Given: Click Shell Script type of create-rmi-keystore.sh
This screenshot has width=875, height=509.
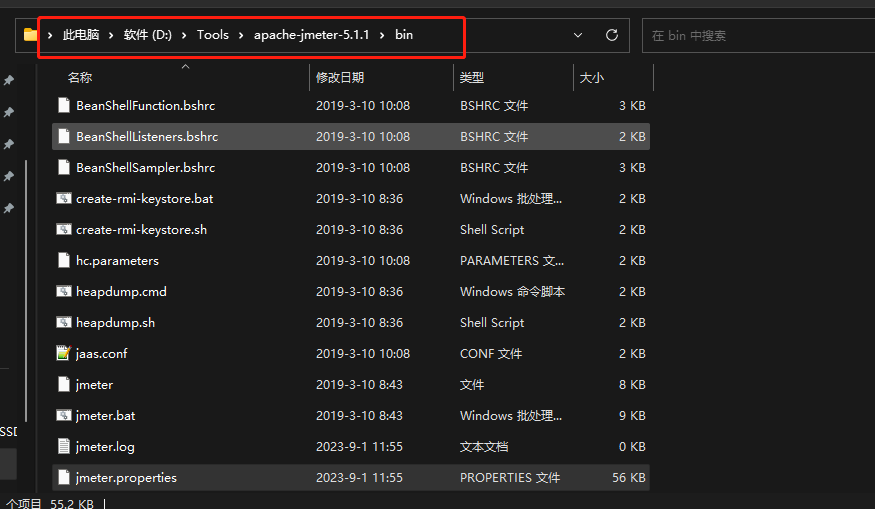Looking at the screenshot, I should point(492,229).
